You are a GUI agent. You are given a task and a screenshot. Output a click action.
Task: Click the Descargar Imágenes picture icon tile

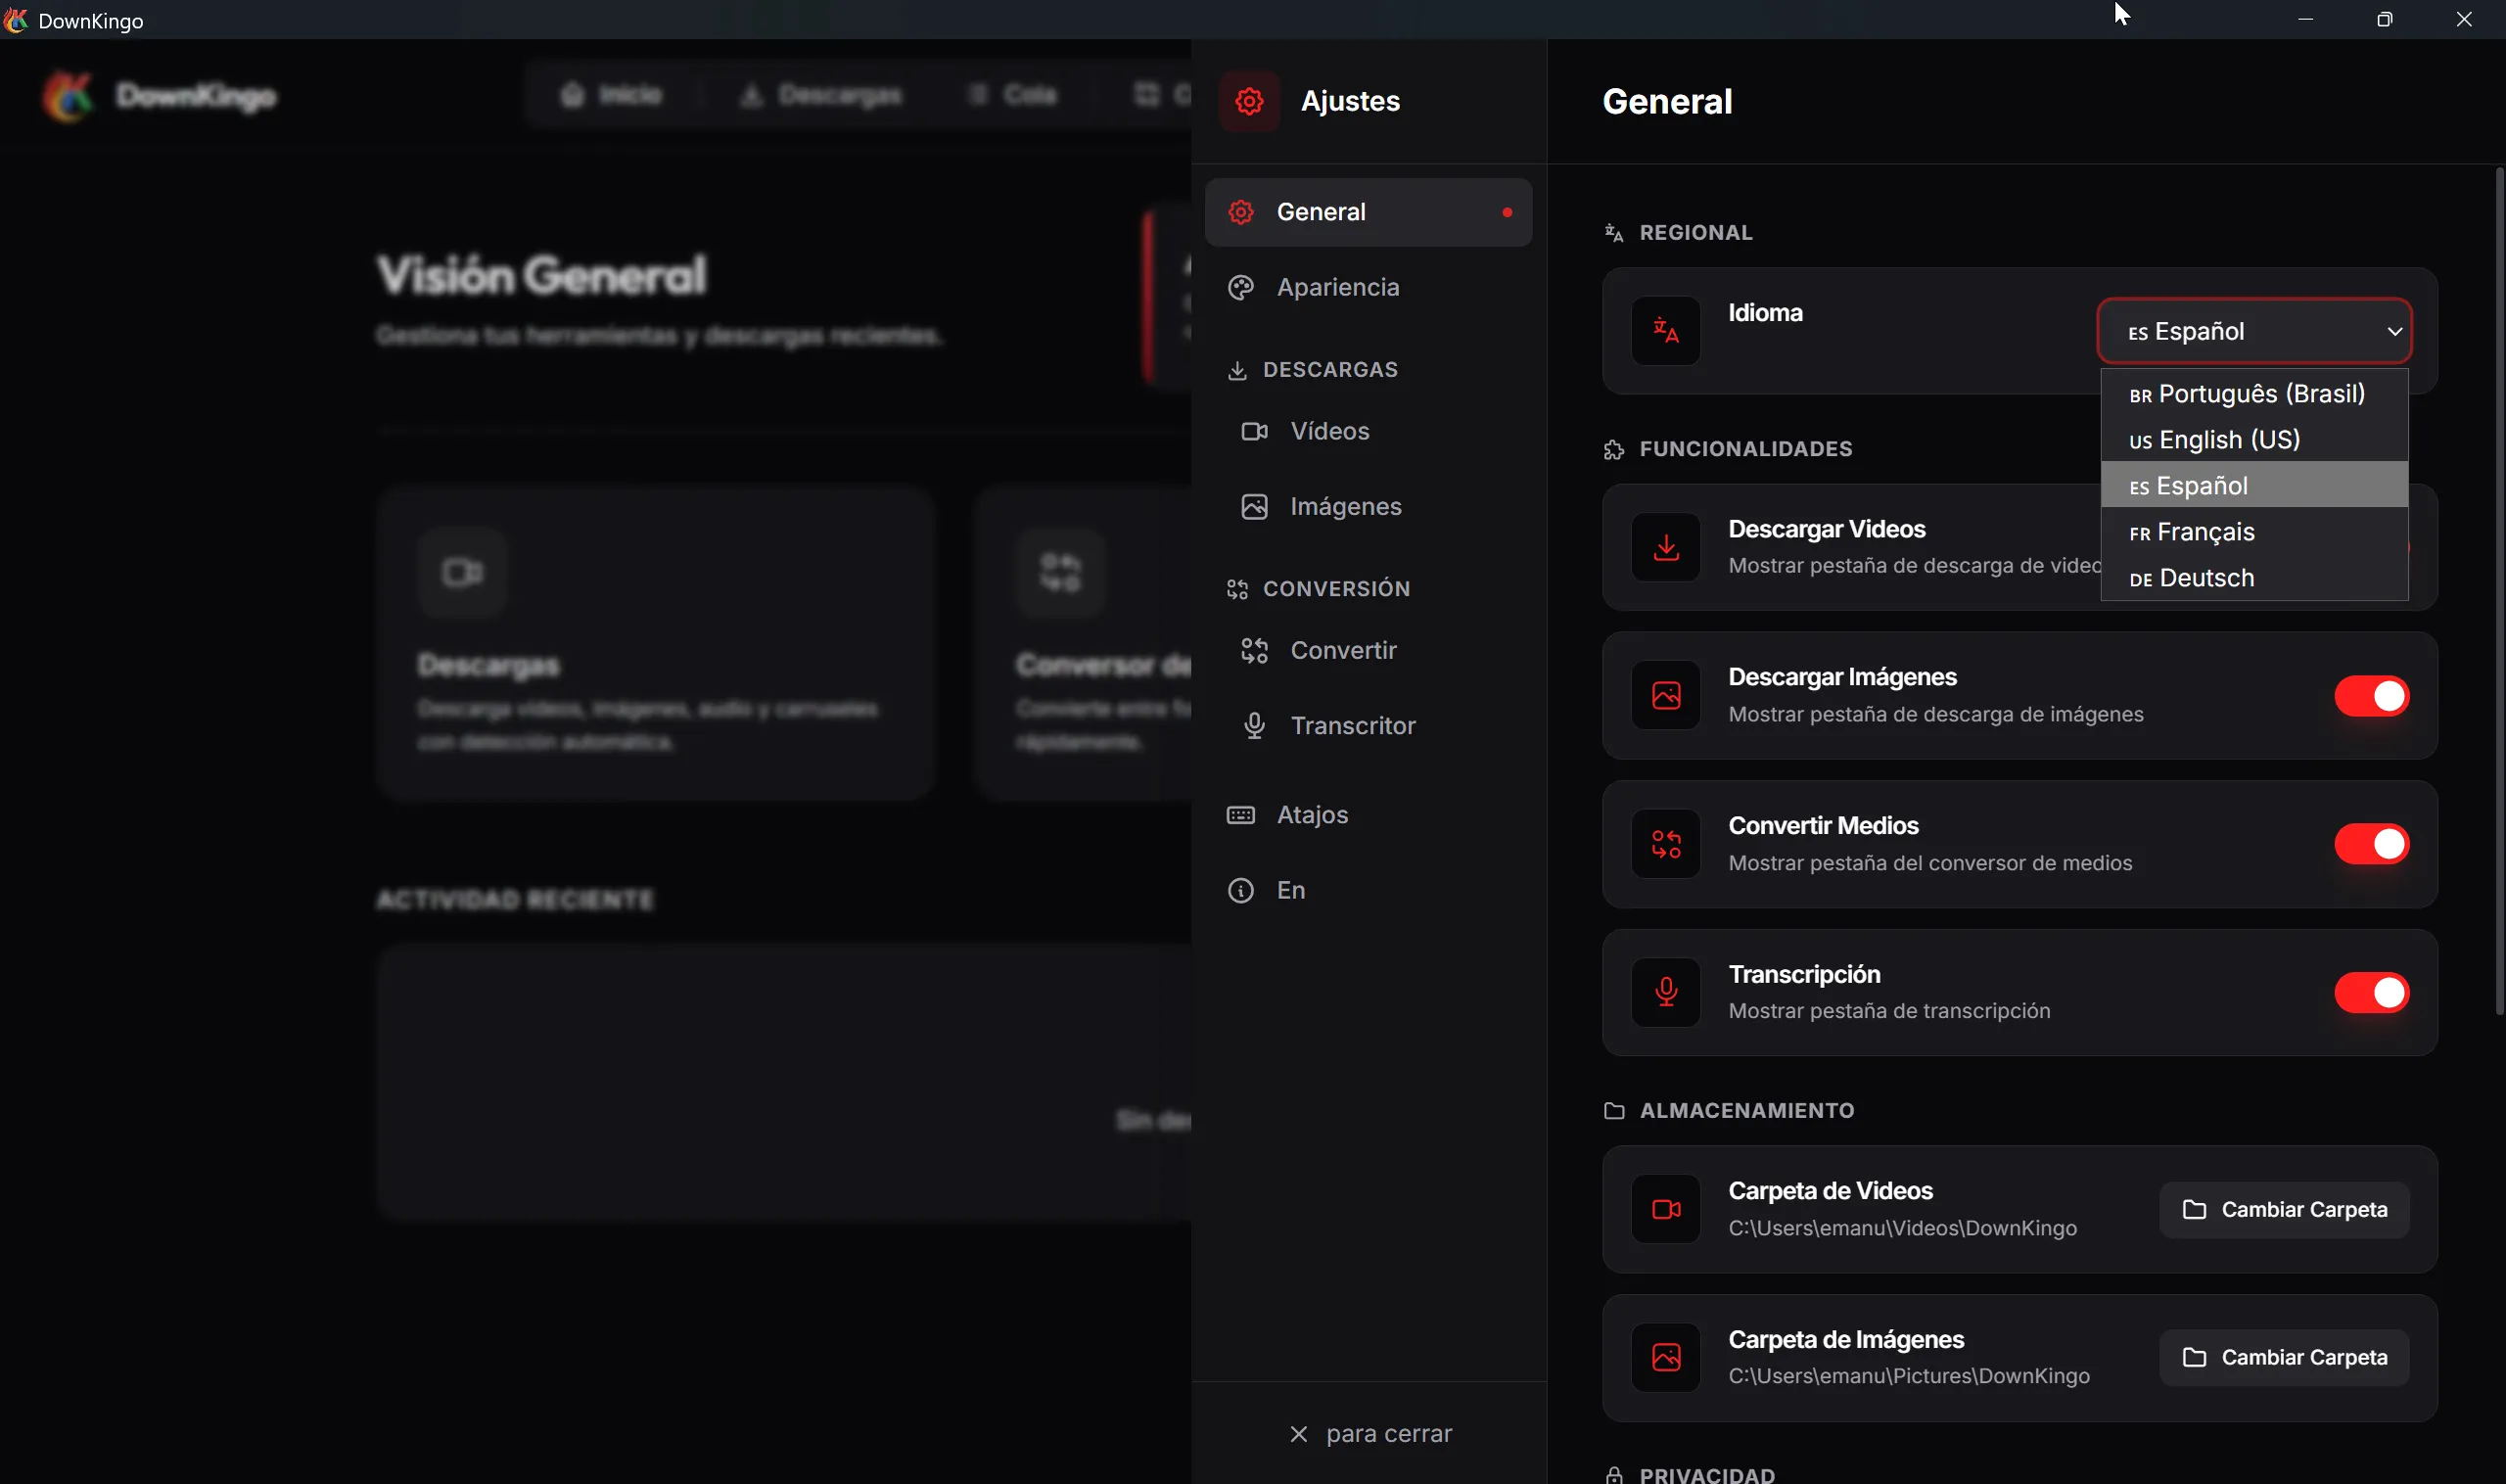(x=1665, y=695)
